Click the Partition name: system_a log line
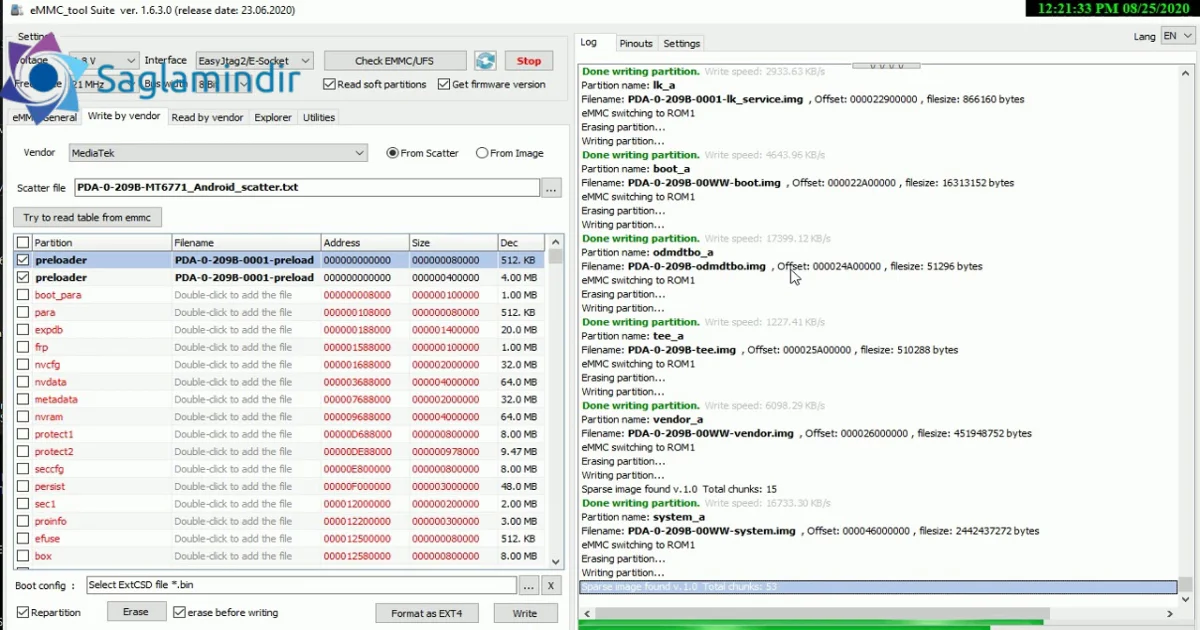Image resolution: width=1200 pixels, height=630 pixels. pos(643,517)
